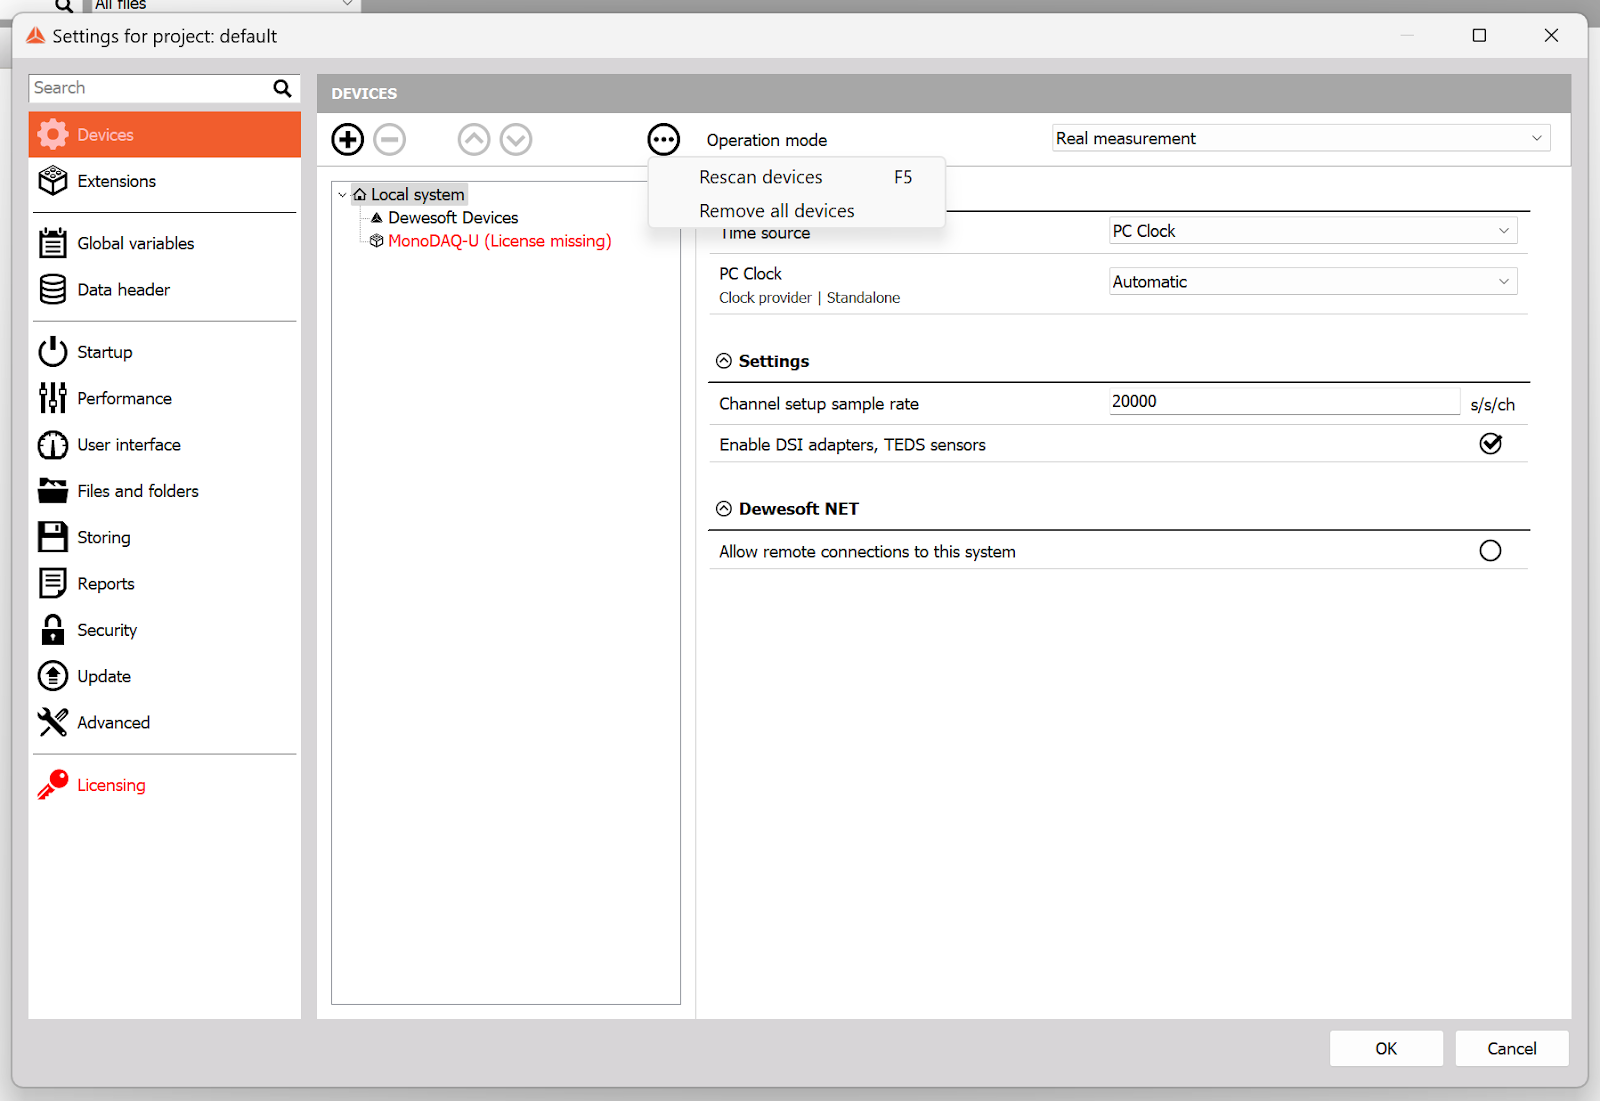The image size is (1600, 1101).
Task: Open Reports settings
Action: (x=165, y=584)
